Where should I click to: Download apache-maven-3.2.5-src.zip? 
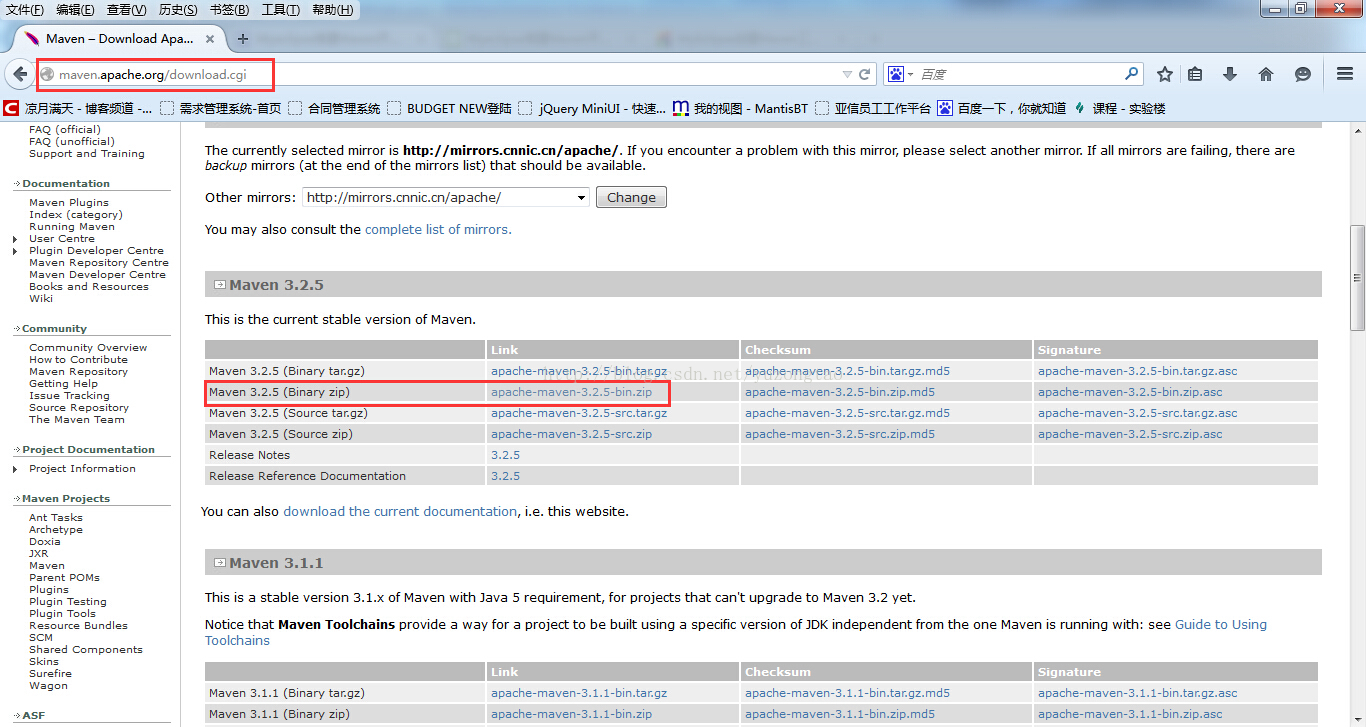571,434
